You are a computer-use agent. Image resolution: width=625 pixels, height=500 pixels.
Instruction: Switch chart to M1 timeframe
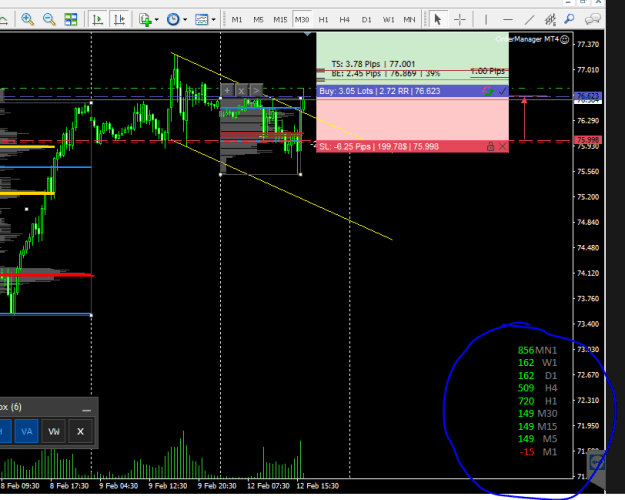(237, 20)
